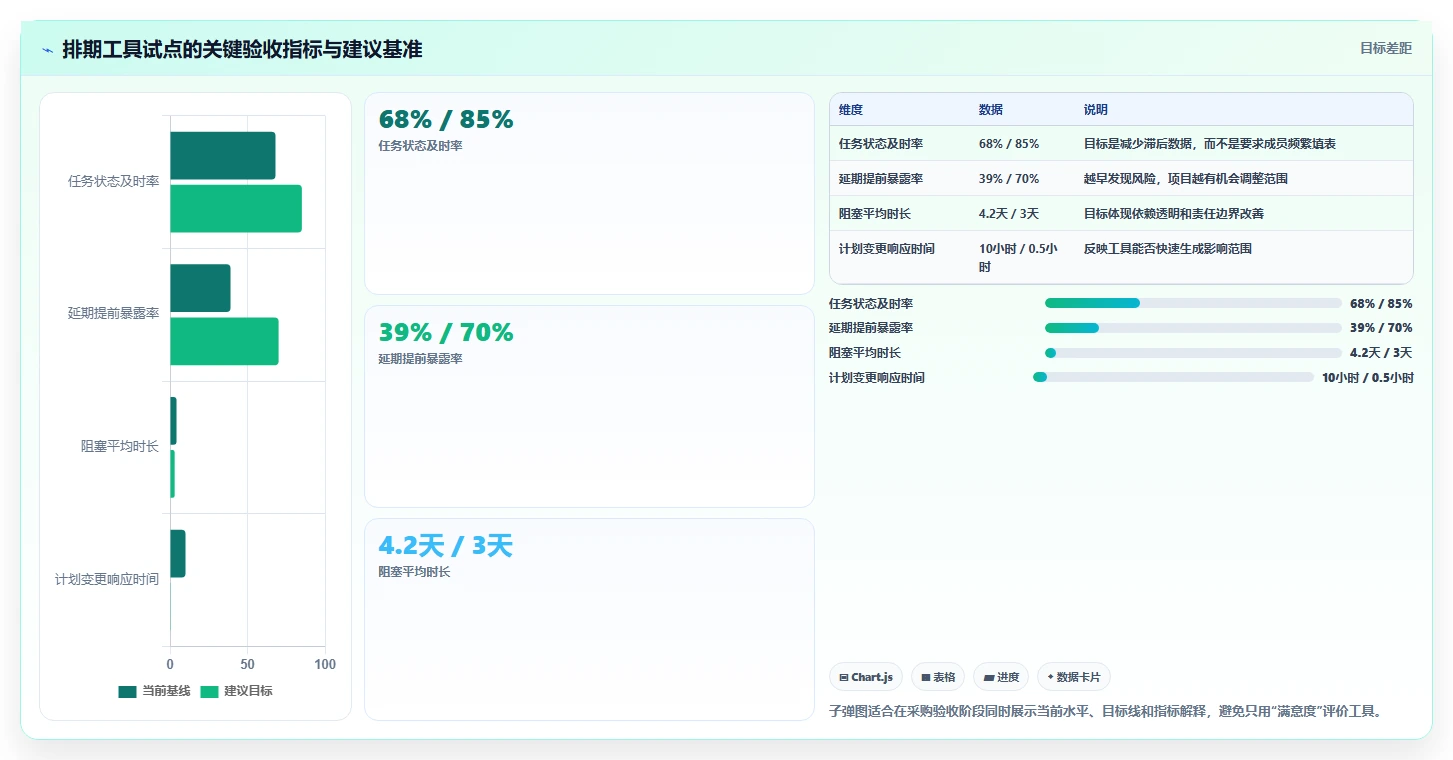Click the 建议目标 bar for 任务状态及时率
The height and width of the screenshot is (760, 1453).
(x=236, y=208)
